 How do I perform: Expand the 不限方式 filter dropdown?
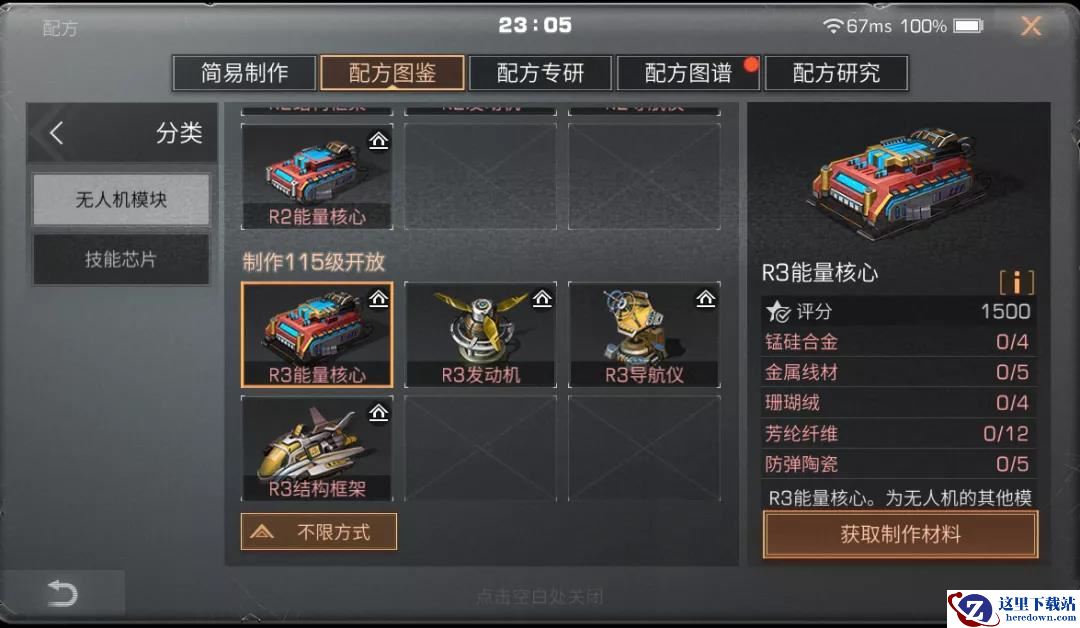coord(319,532)
